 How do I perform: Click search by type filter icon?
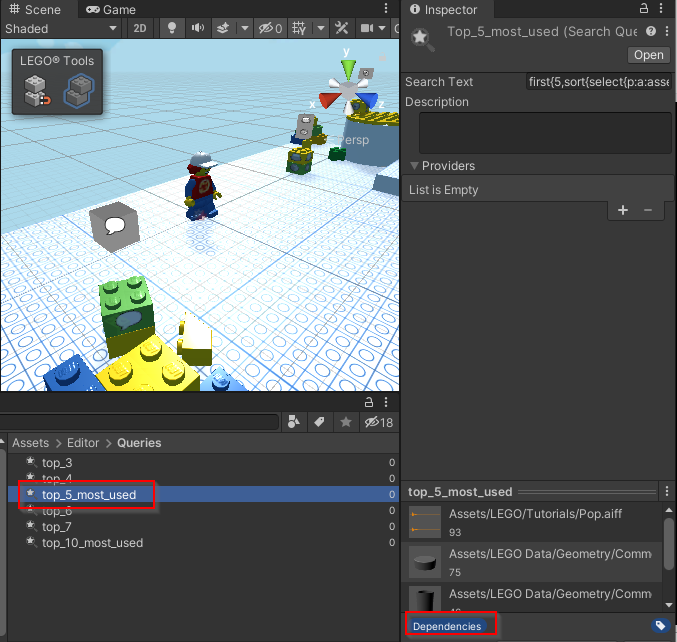(294, 423)
